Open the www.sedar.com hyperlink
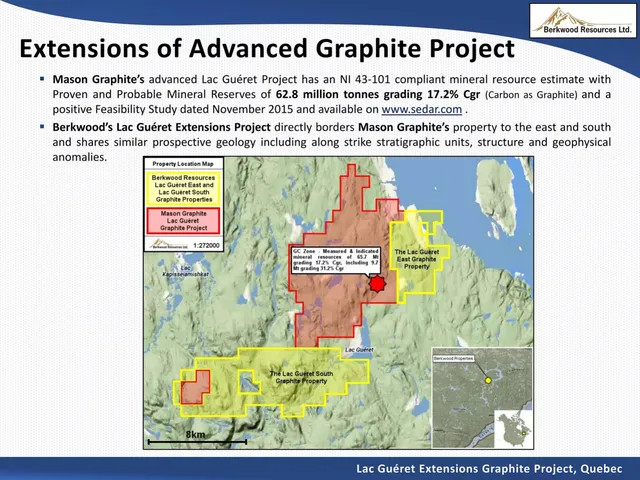The image size is (640, 480). [422, 109]
